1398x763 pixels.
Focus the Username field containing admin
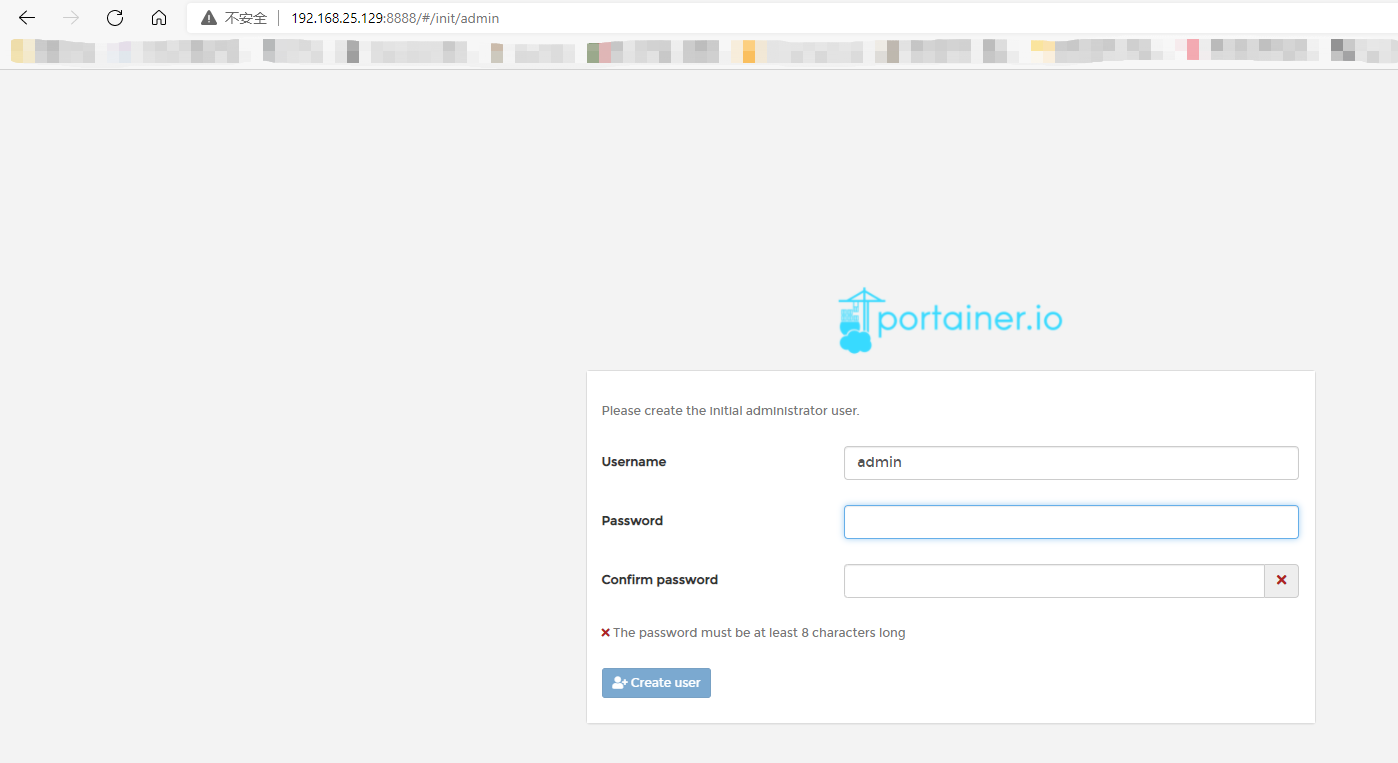click(1071, 463)
